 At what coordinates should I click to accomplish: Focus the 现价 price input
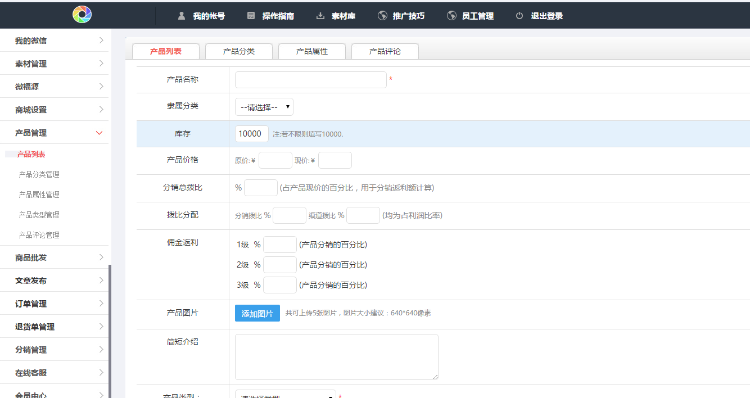[335, 160]
